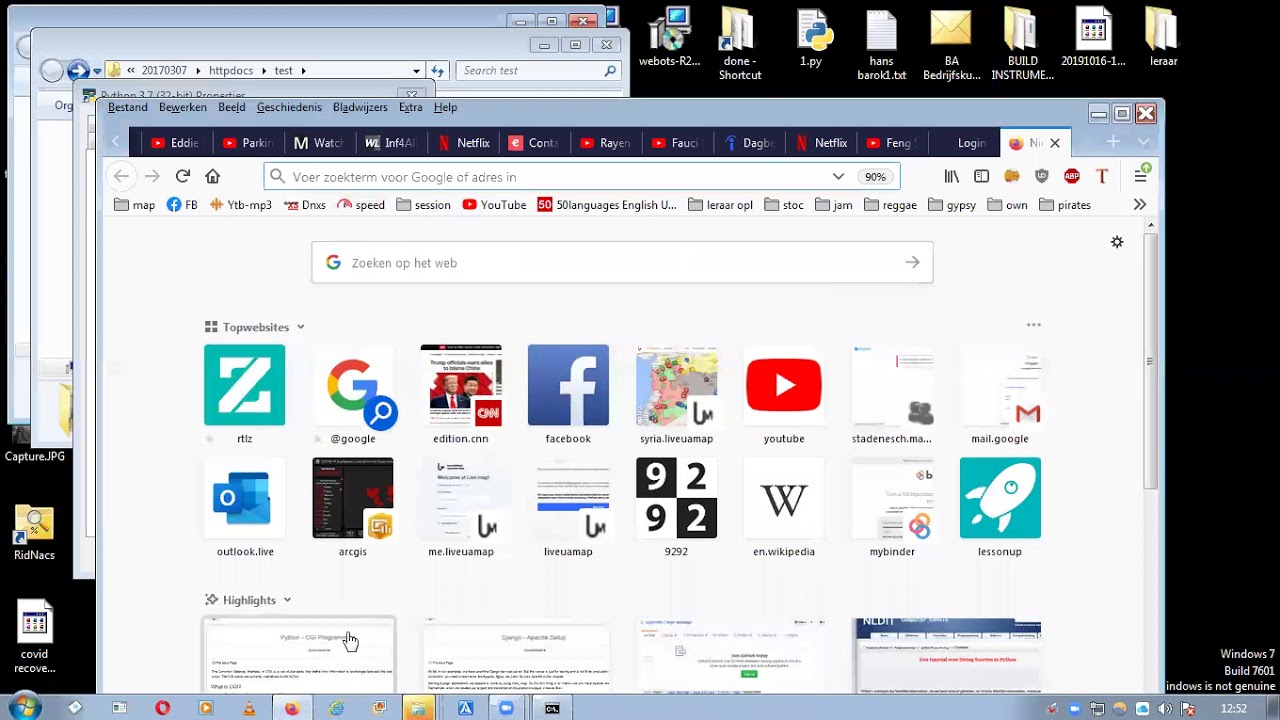The height and width of the screenshot is (720, 1280).
Task: Open the BA Bedrijfsku mail icon on desktop
Action: [x=951, y=45]
